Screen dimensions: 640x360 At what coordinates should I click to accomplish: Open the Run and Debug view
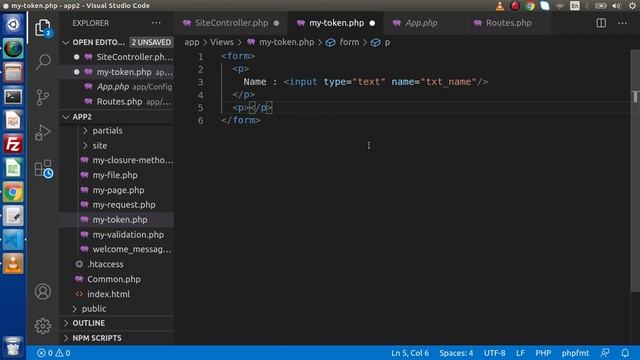click(x=43, y=132)
